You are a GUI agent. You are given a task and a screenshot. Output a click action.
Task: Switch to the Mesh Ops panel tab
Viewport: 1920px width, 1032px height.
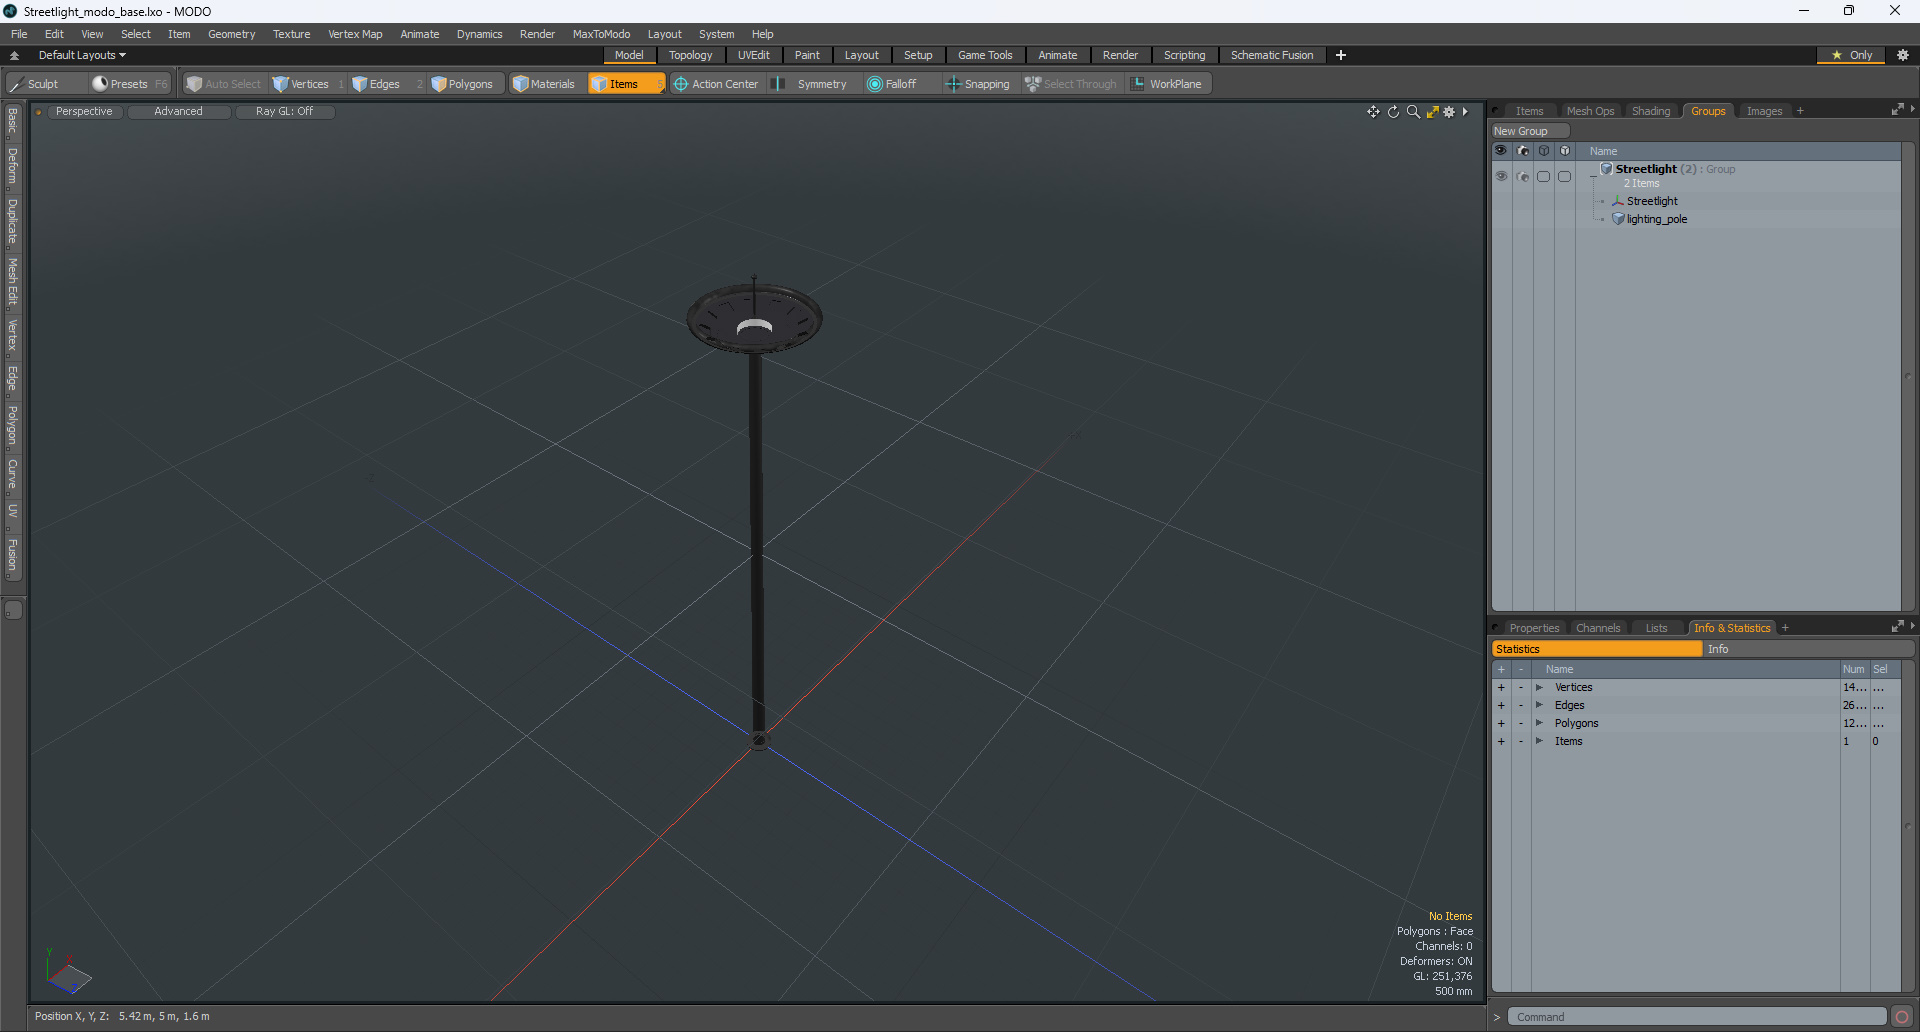tap(1590, 111)
